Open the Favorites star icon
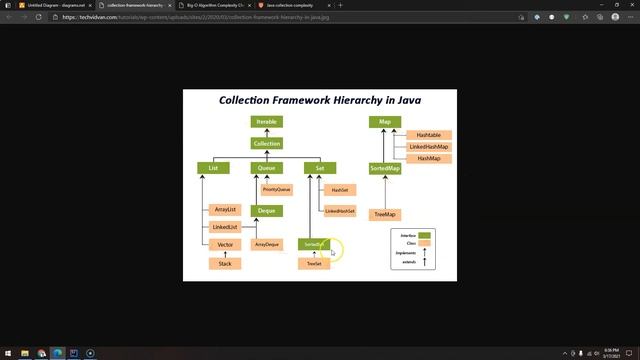The height and width of the screenshot is (360, 640). click(x=585, y=17)
